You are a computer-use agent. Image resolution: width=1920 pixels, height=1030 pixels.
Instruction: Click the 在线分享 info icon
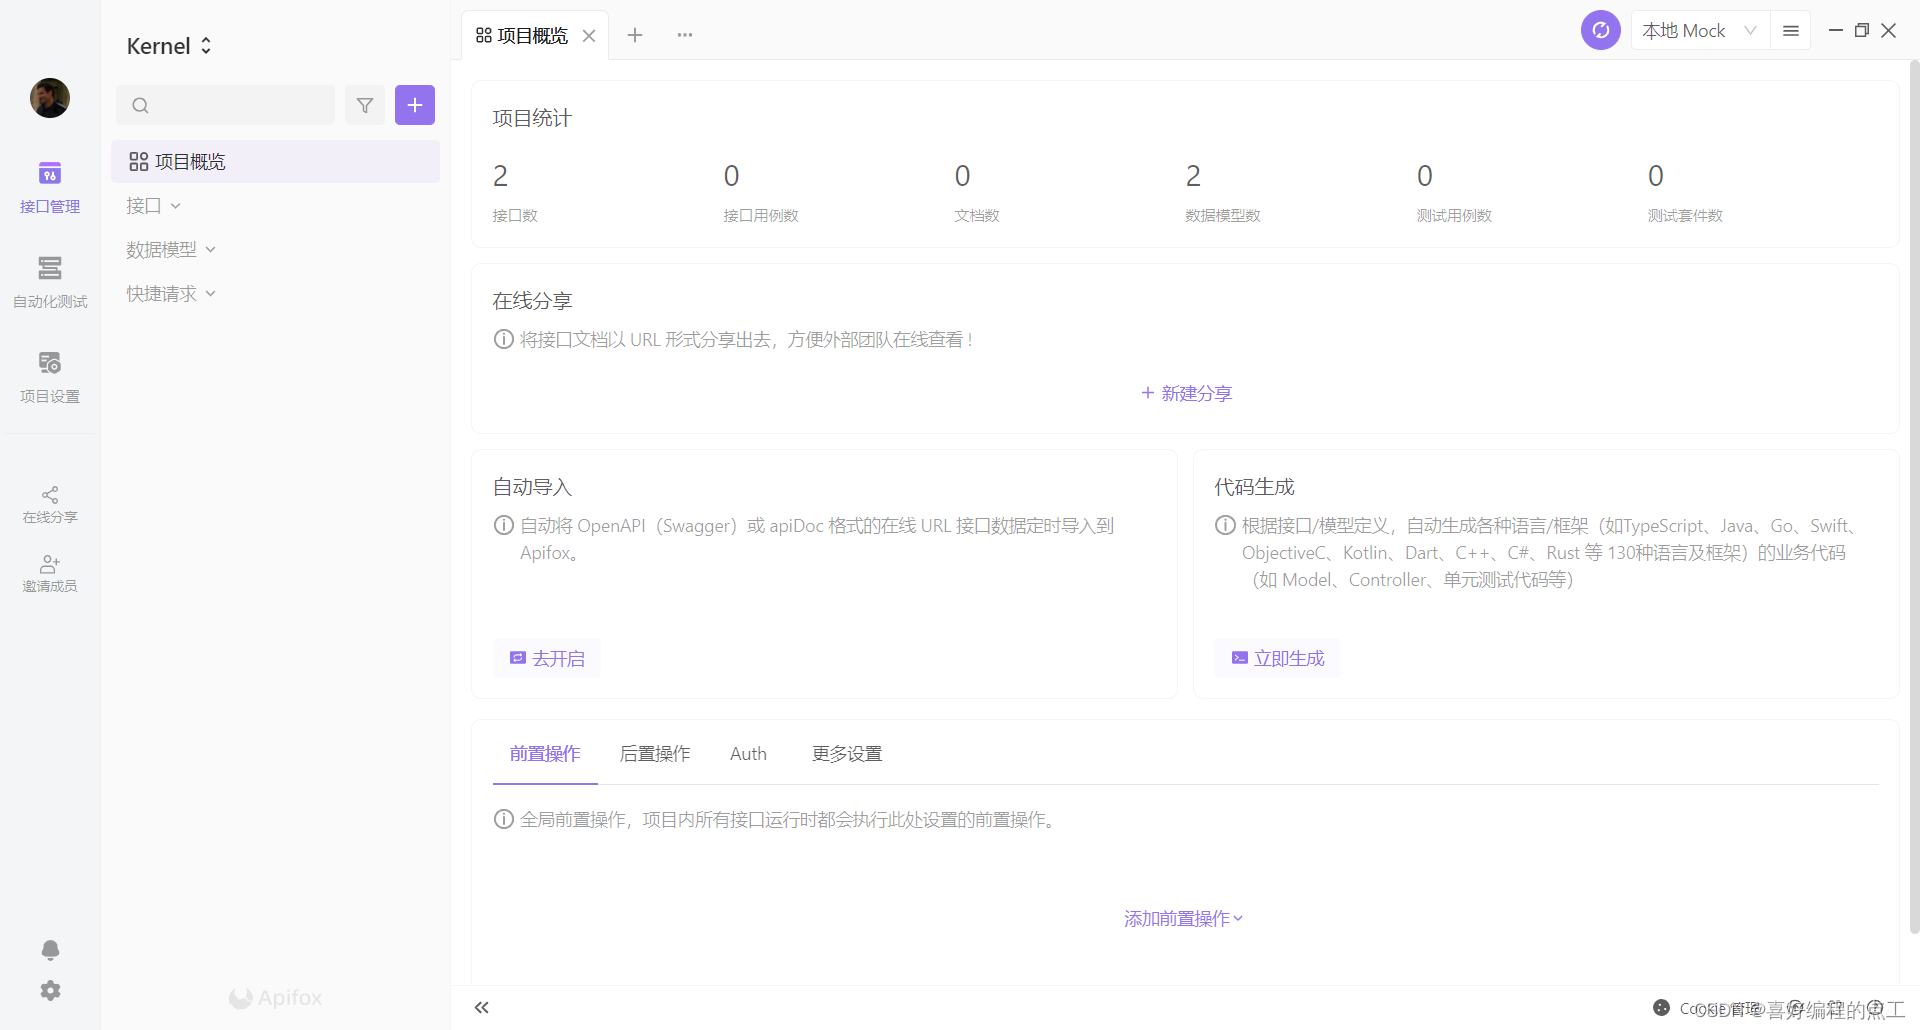(x=504, y=339)
